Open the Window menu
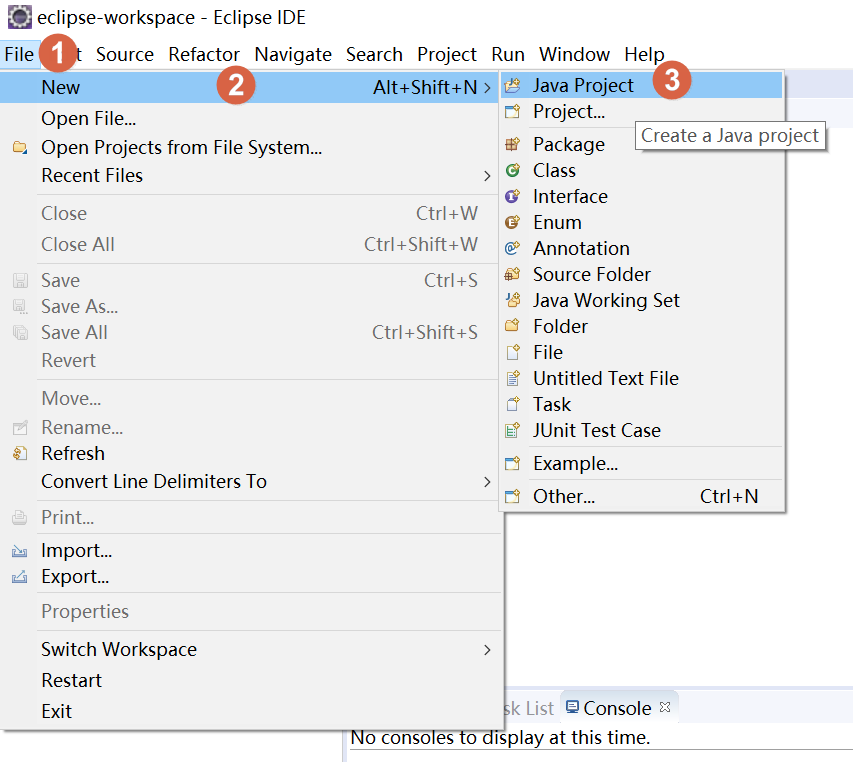This screenshot has width=853, height=762. tap(574, 54)
